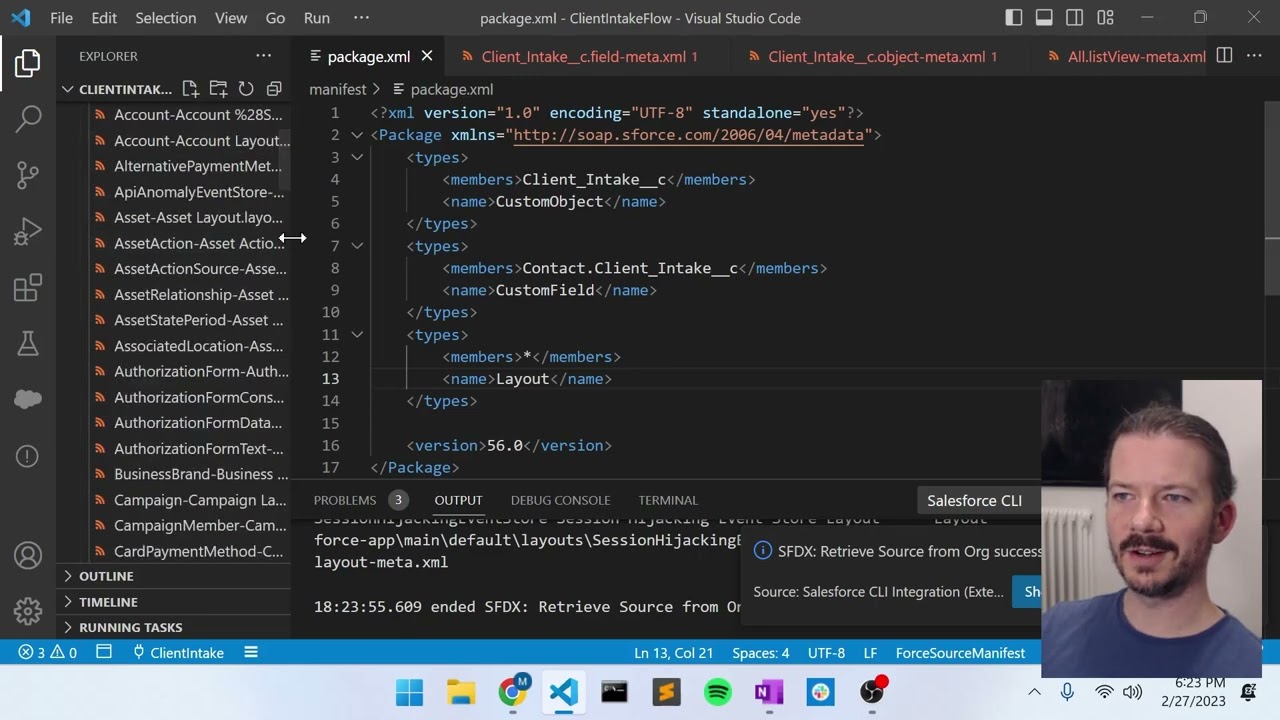Open Source Control view

point(28,175)
